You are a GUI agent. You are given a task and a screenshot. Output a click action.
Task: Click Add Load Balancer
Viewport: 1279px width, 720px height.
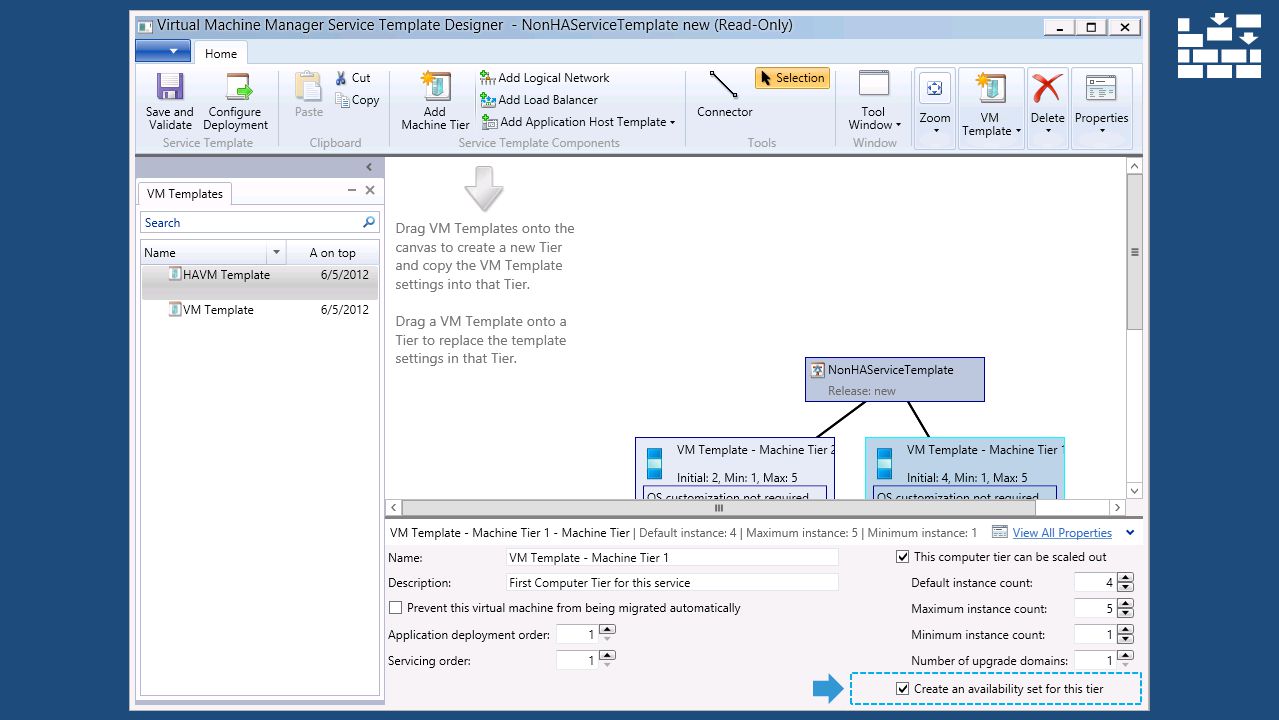[539, 100]
